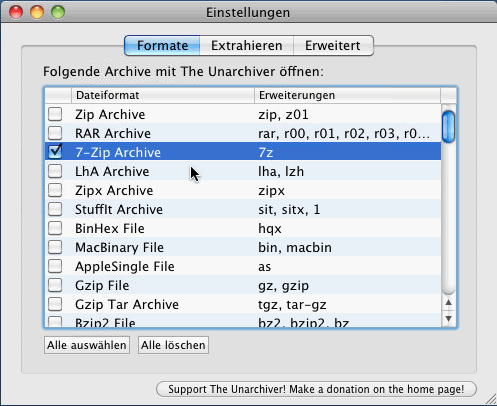The height and width of the screenshot is (406, 497).
Task: Click the scroll up arrow in format list
Action: click(449, 303)
